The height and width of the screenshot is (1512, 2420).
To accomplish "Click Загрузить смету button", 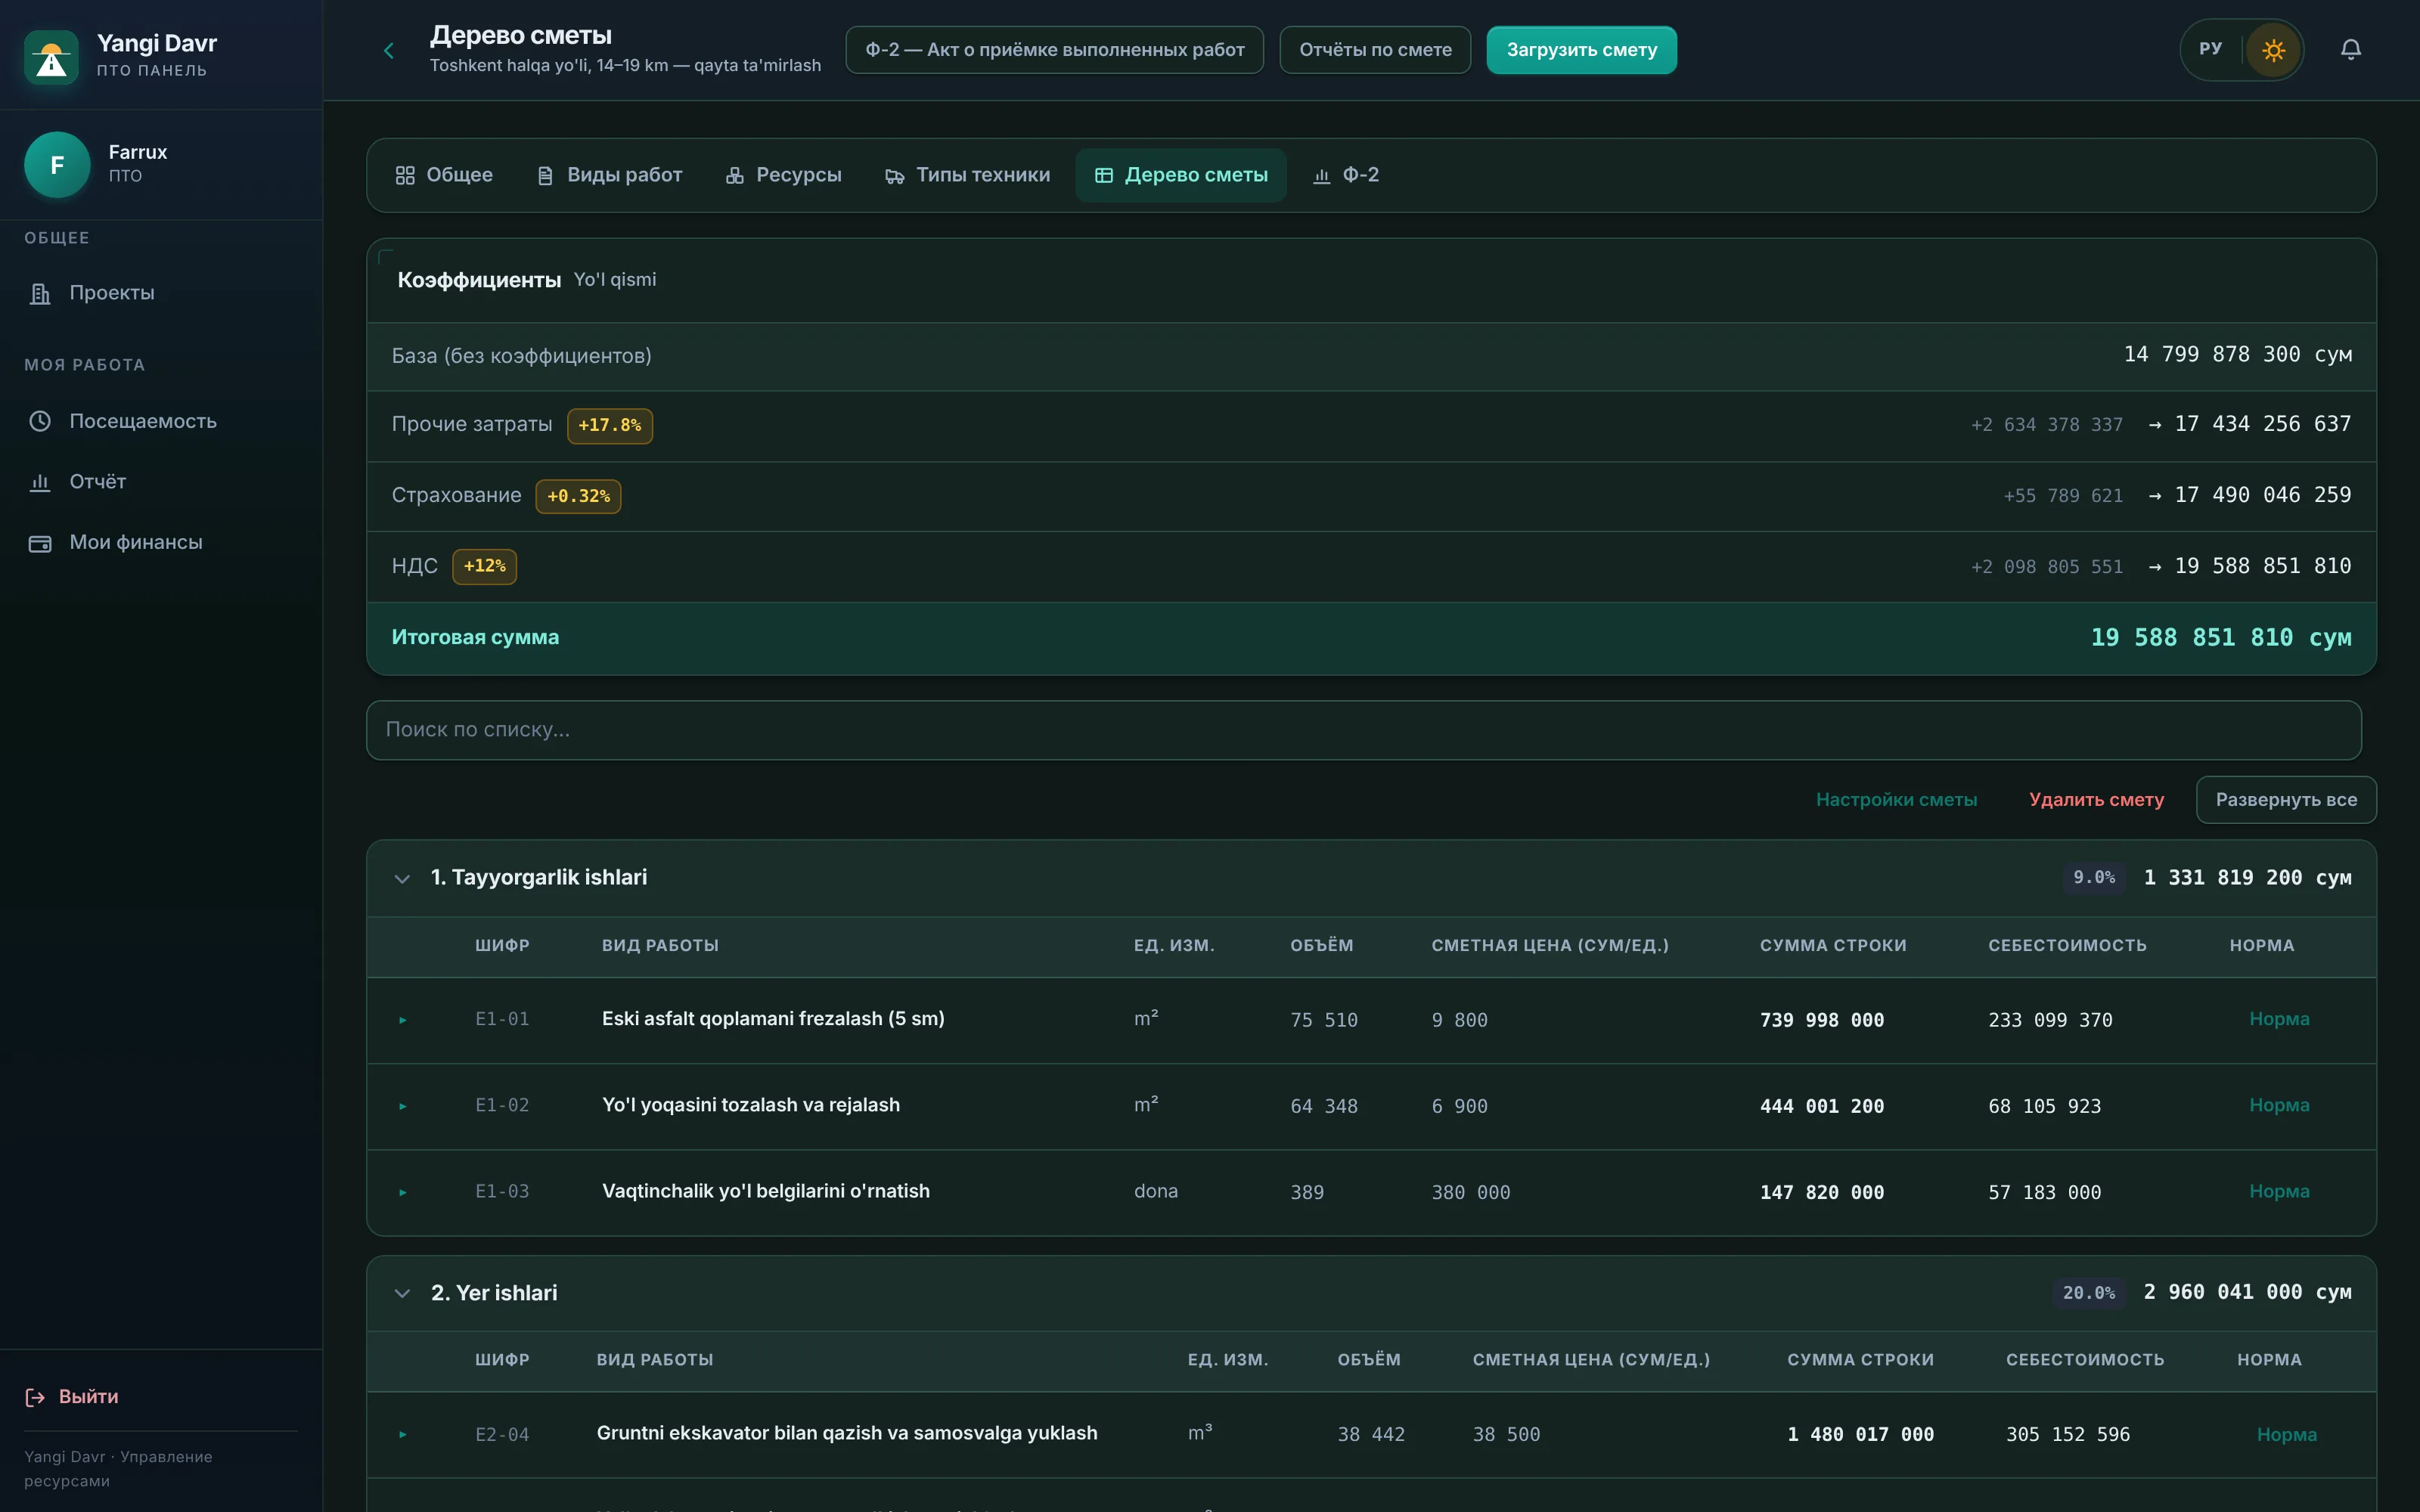I will 1581,50.
